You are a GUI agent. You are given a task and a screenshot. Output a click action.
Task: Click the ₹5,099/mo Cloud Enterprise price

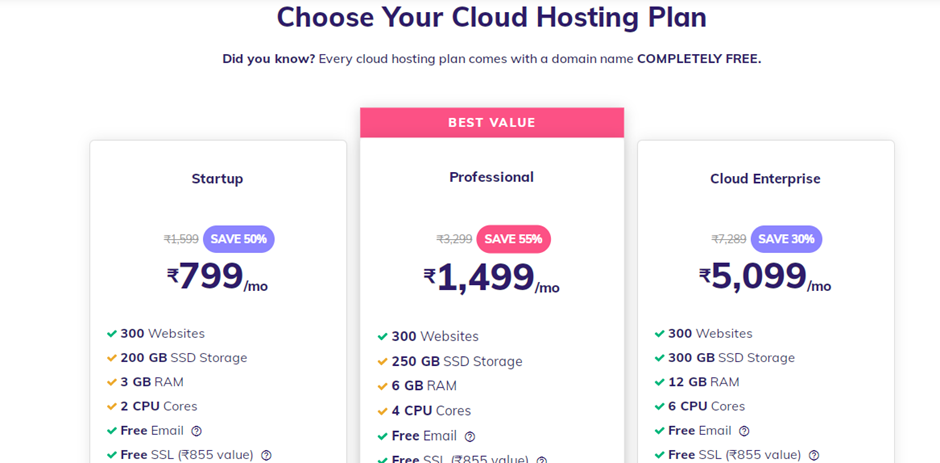pyautogui.click(x=765, y=277)
